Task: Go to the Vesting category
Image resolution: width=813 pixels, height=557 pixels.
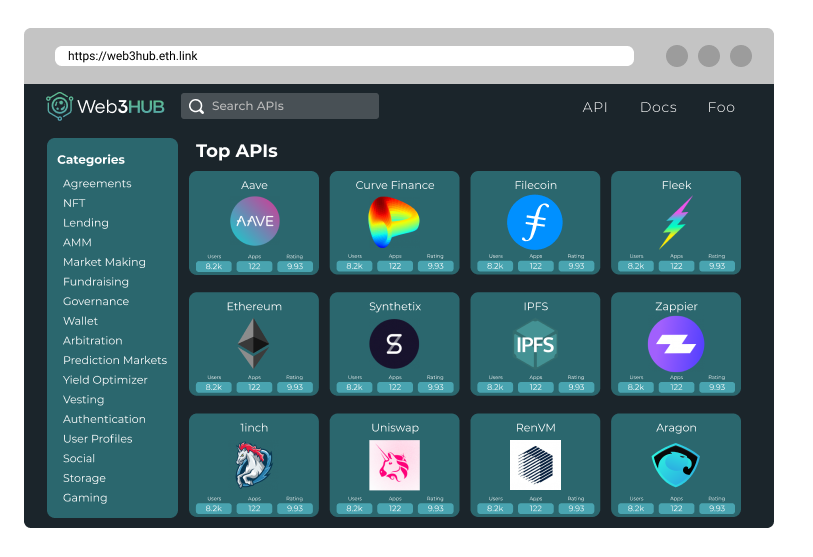Action: 83,400
